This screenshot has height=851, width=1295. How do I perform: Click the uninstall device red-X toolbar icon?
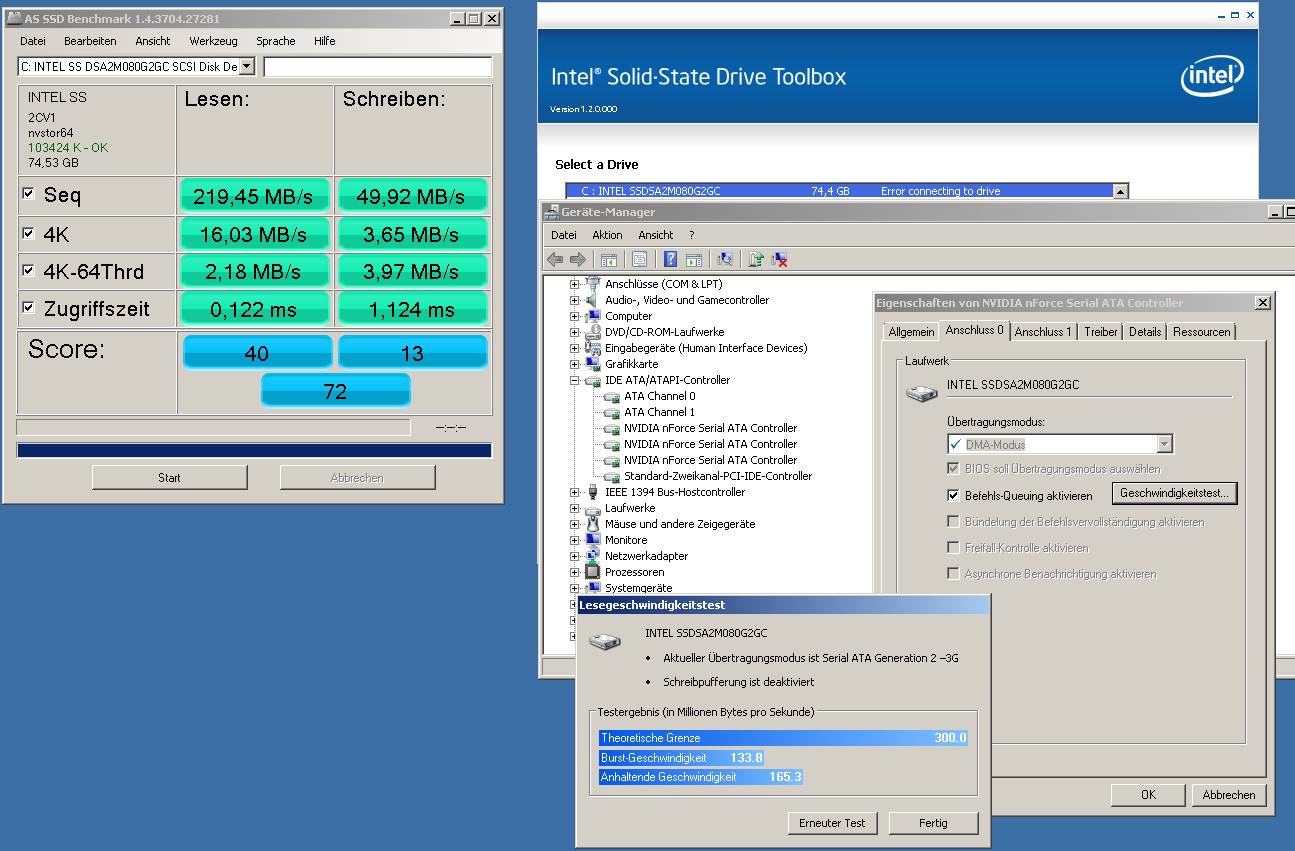[779, 259]
